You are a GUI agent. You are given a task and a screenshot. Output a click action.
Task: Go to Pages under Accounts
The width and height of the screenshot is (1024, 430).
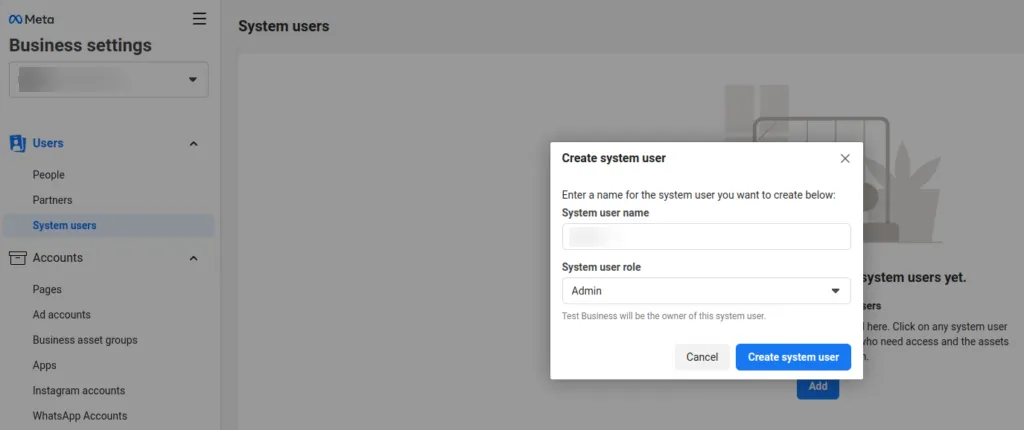point(47,290)
